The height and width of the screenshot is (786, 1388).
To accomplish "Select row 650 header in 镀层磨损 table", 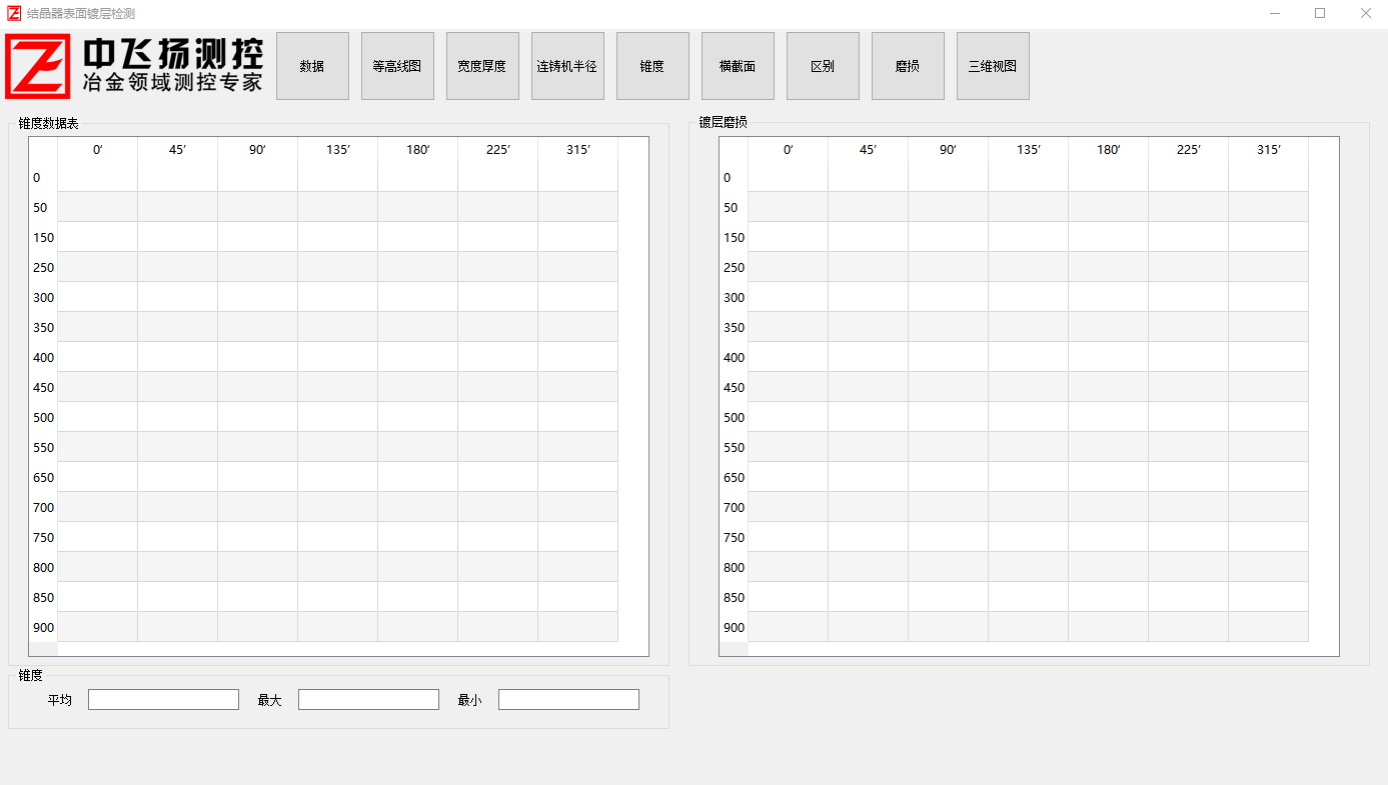I will 733,477.
